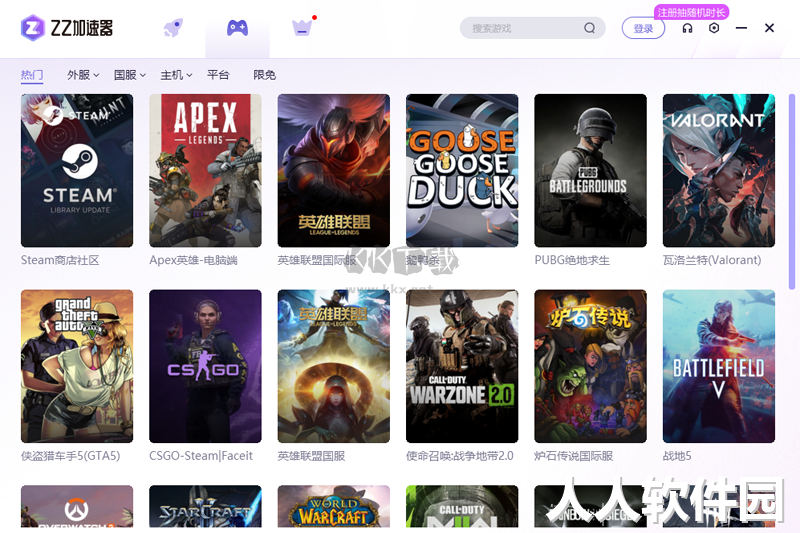Viewport: 800px width, 533px height.
Task: Switch to the gamepad games tab
Action: [x=237, y=28]
